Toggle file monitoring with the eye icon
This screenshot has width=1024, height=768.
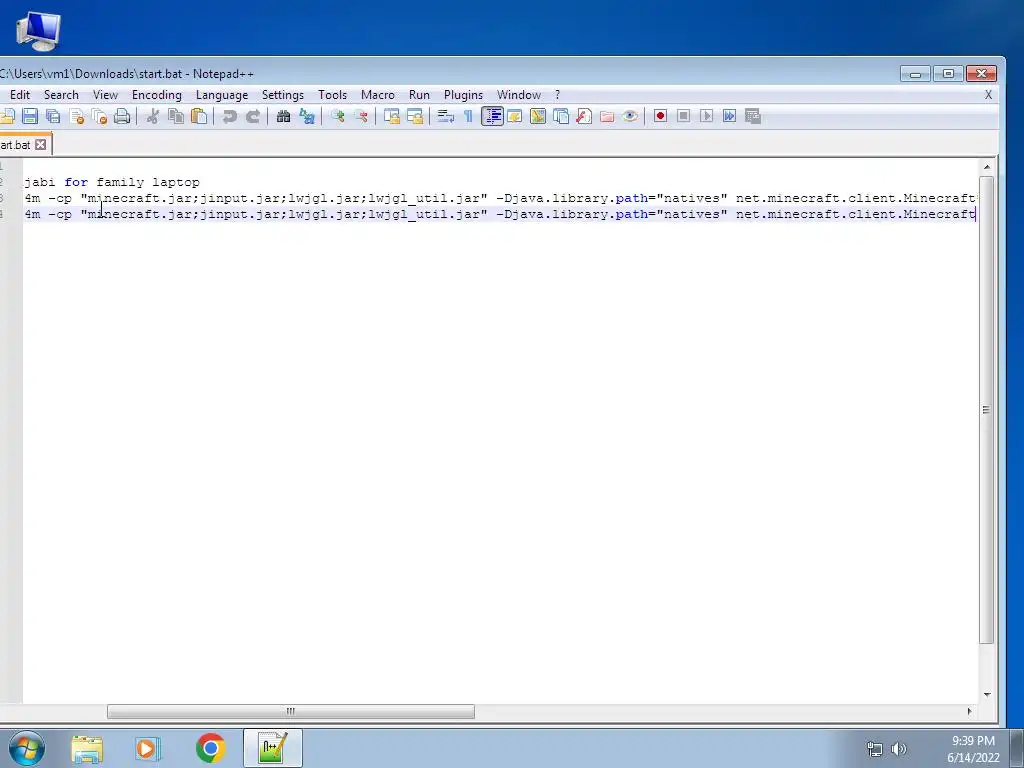[630, 116]
